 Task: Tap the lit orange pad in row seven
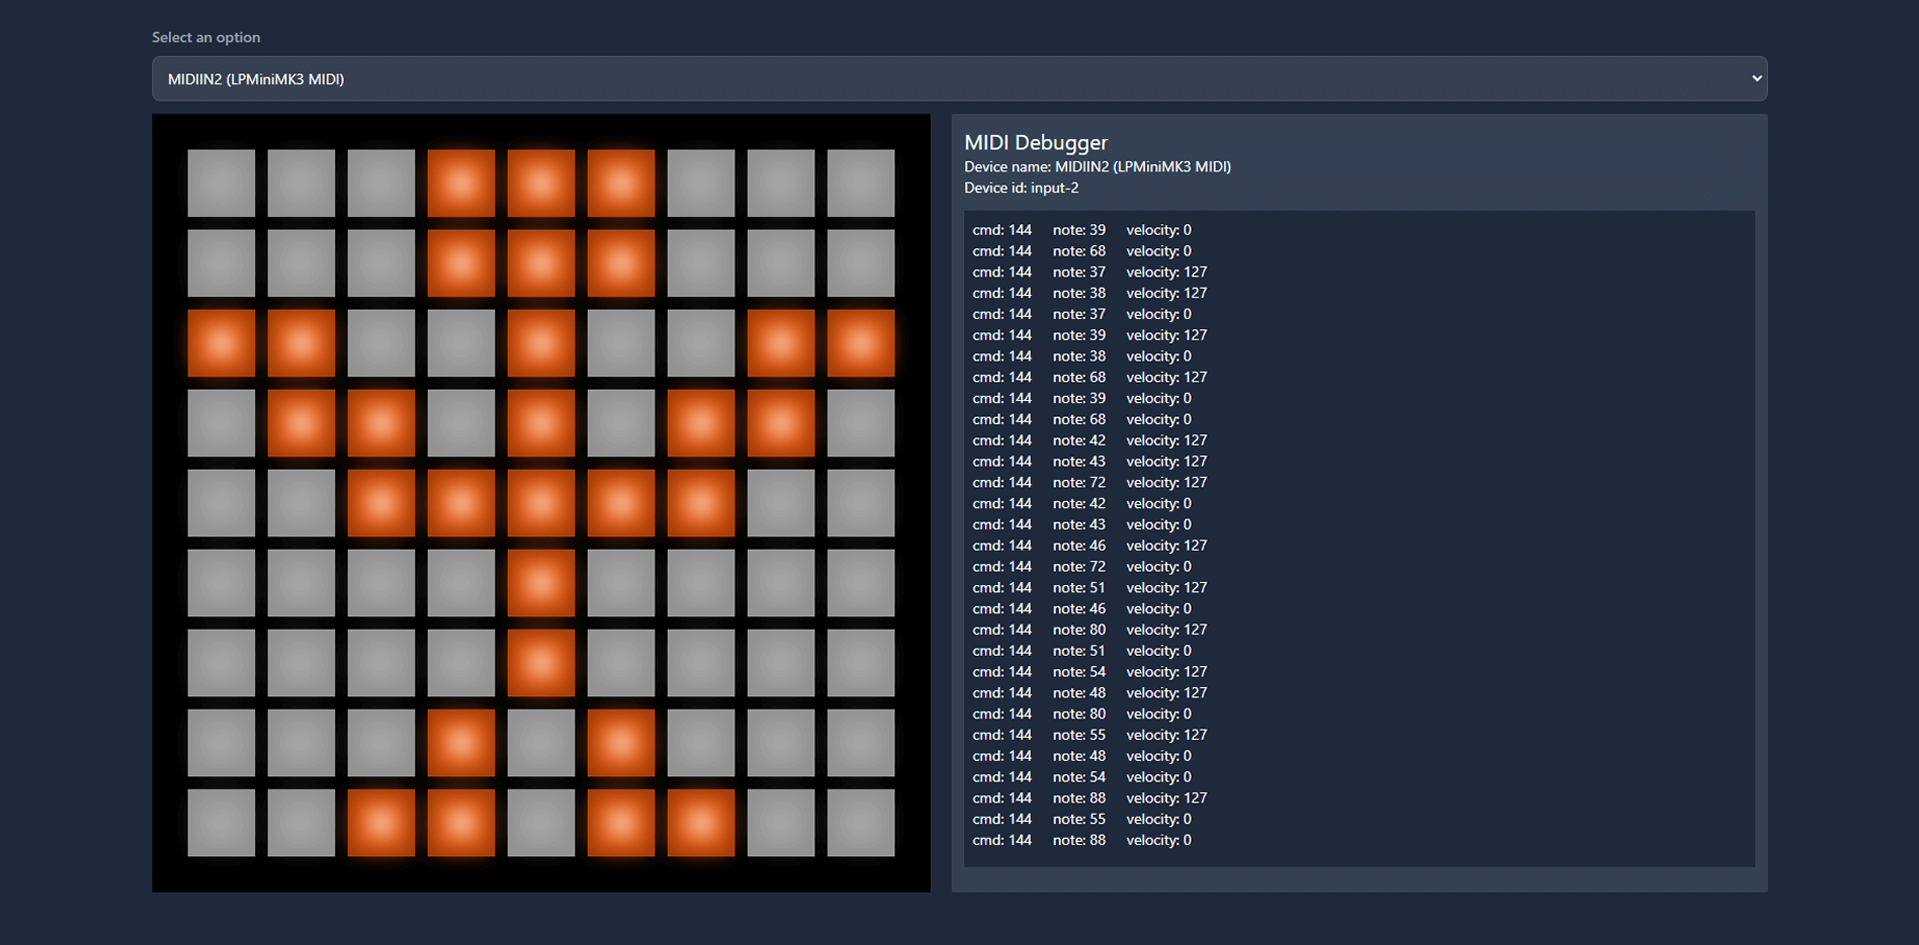pyautogui.click(x=541, y=663)
